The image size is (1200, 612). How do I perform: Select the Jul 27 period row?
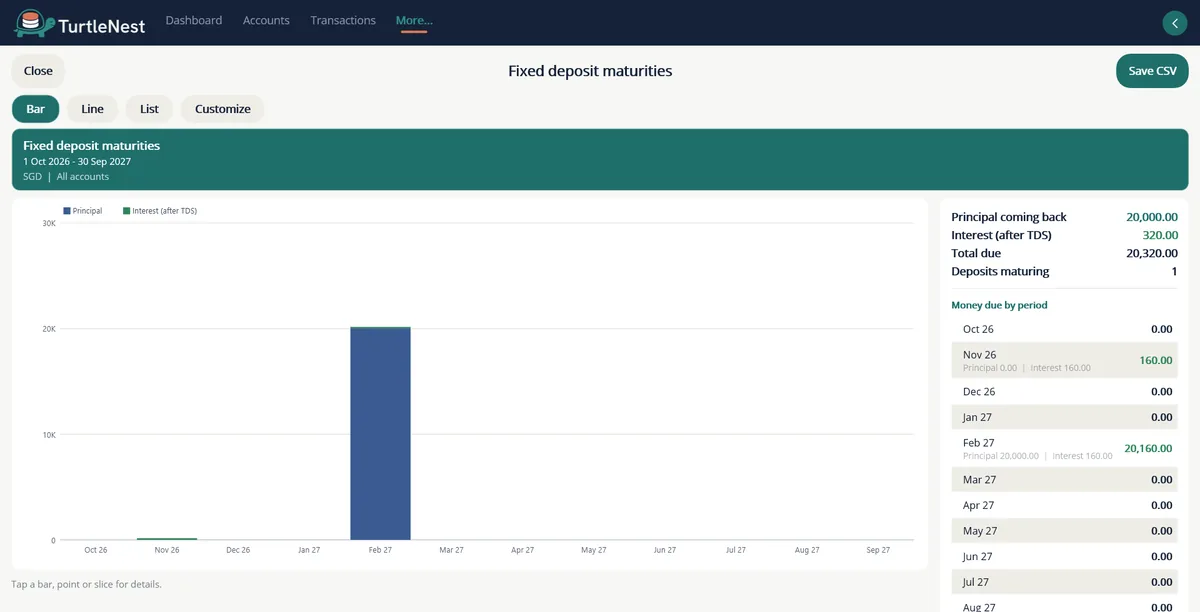(1064, 582)
